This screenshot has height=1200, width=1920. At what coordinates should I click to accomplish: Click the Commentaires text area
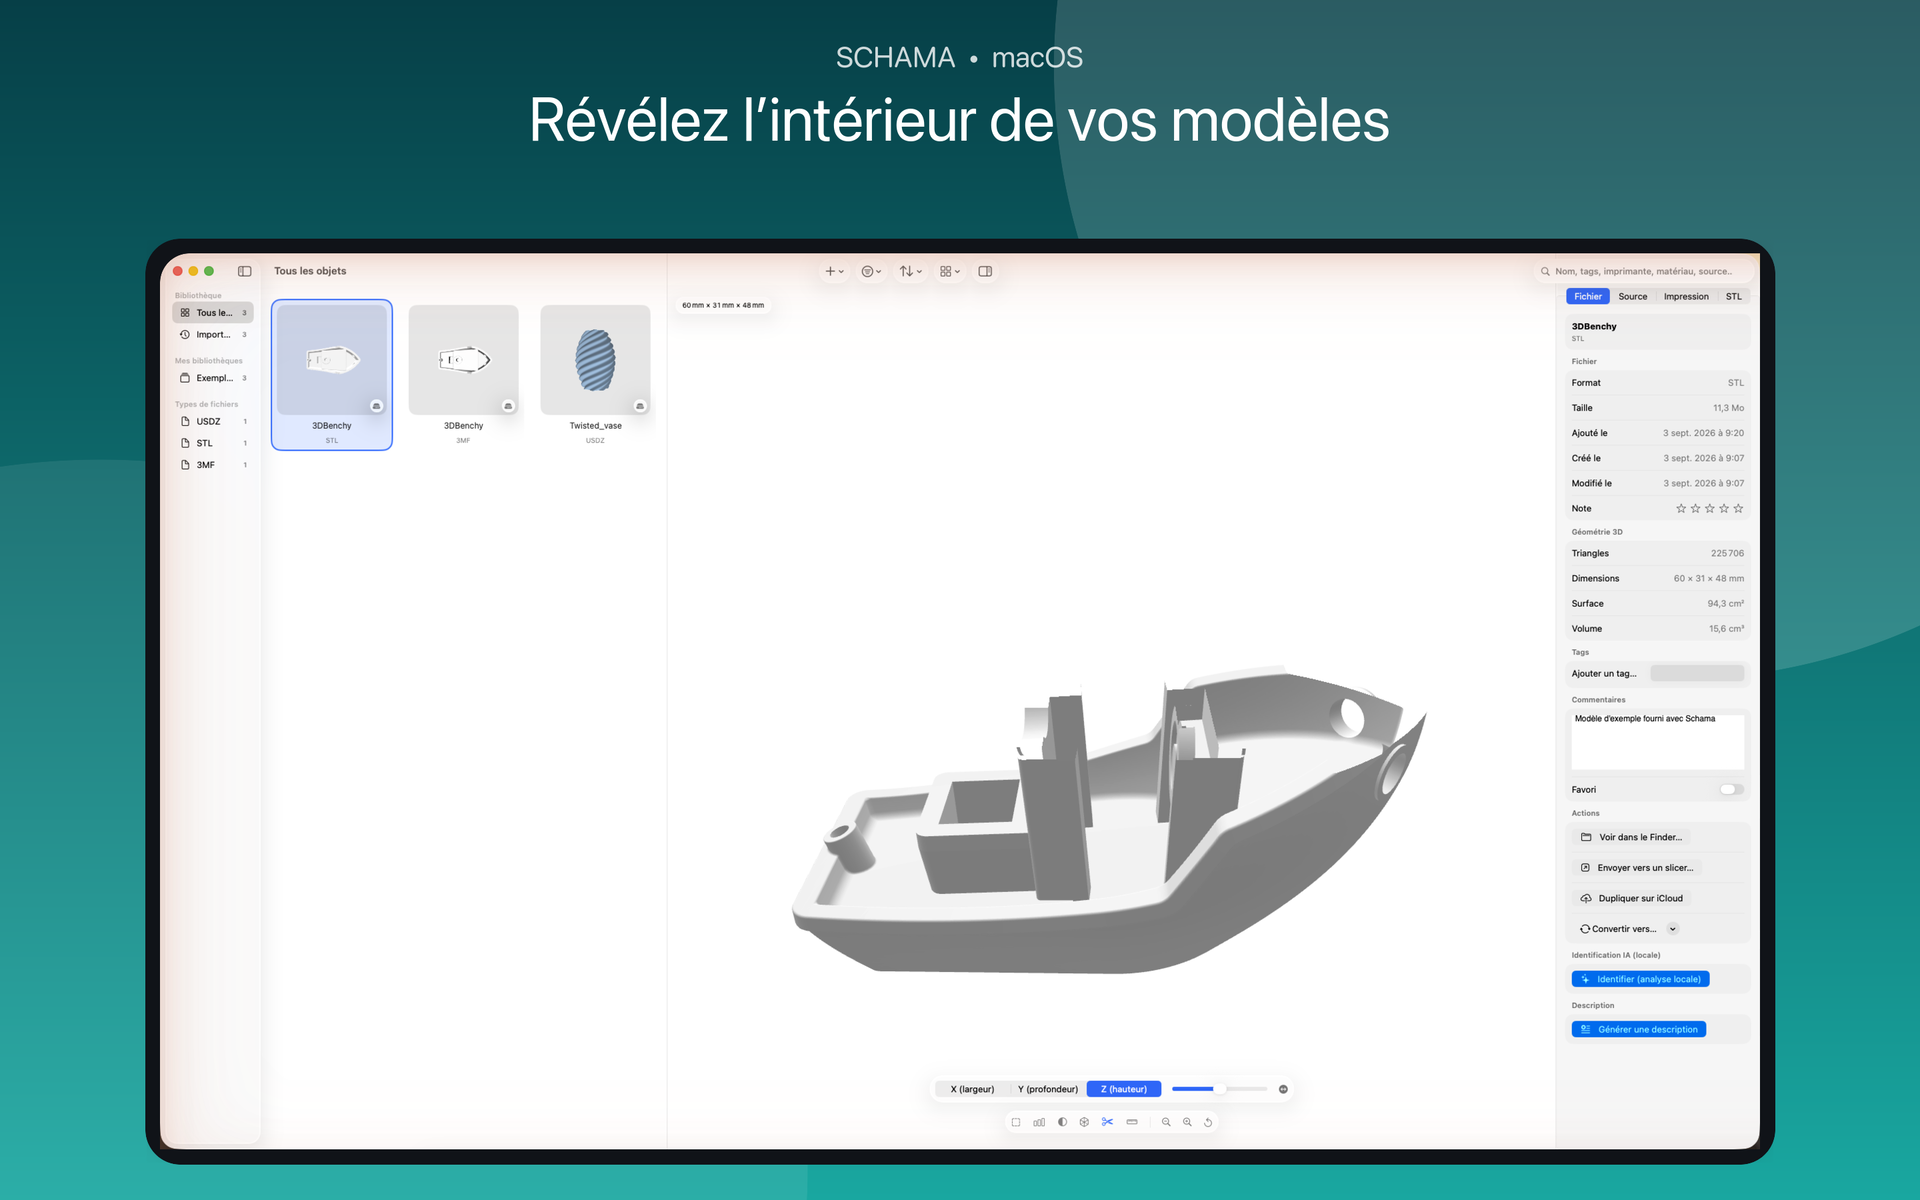(x=1657, y=741)
